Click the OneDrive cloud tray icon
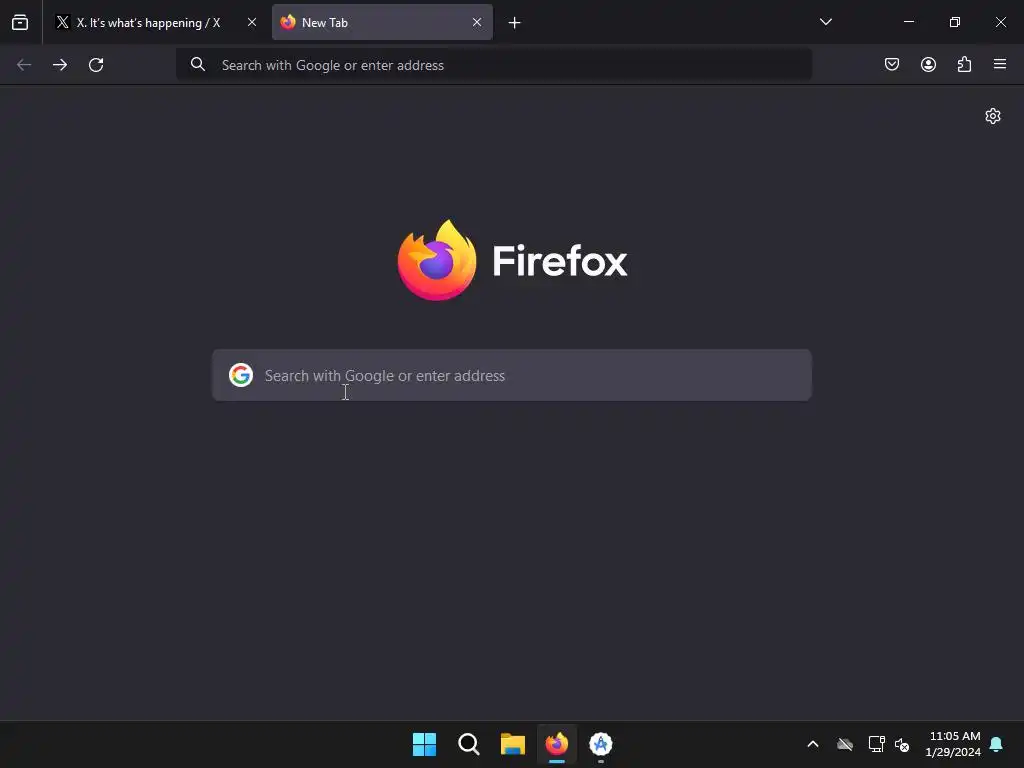The width and height of the screenshot is (1024, 768). (845, 744)
